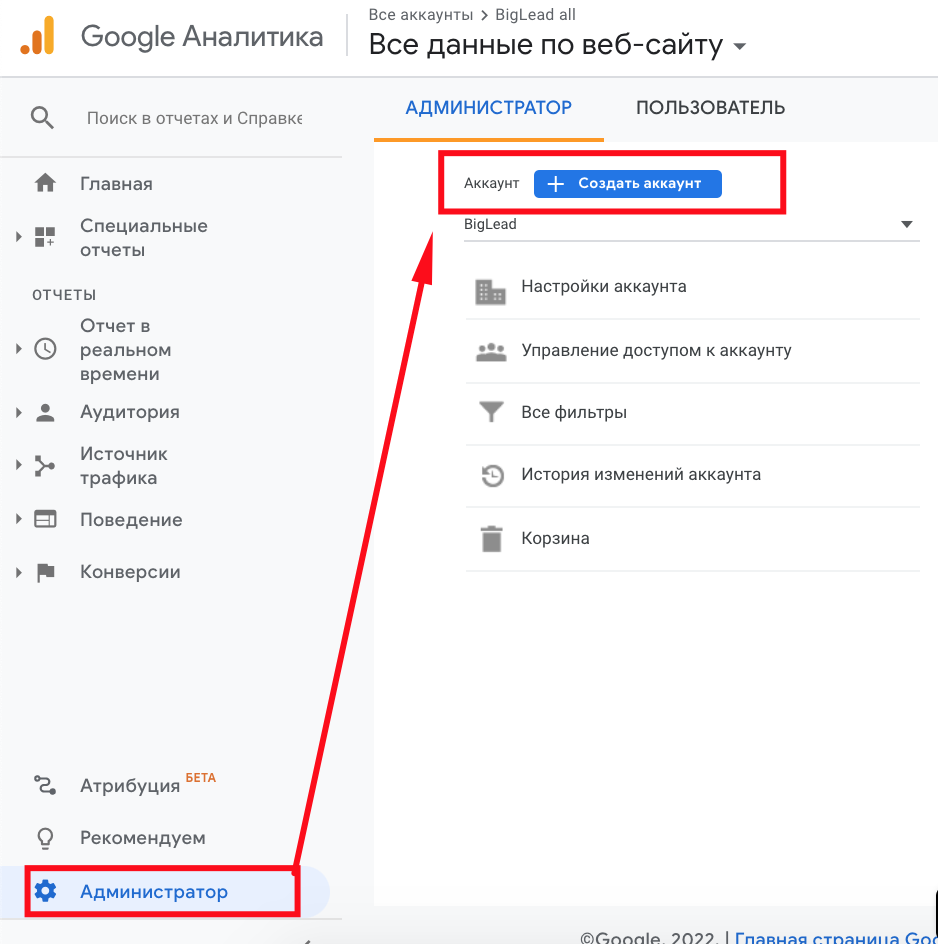The width and height of the screenshot is (938, 944).
Task: Click the Administrator gear icon
Action: click(45, 891)
